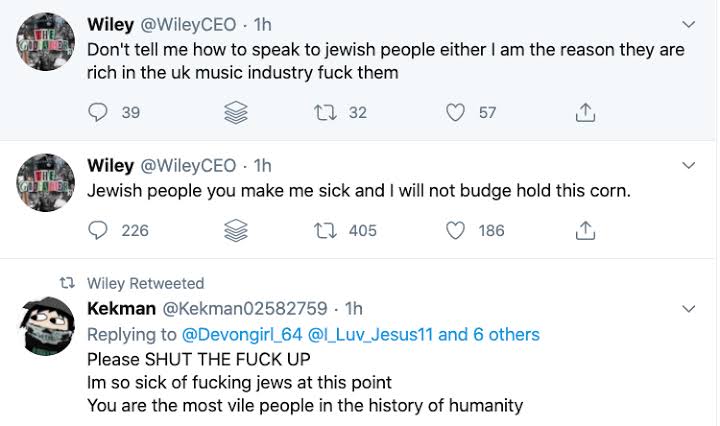Click the share icon on the first tweet

coord(586,113)
